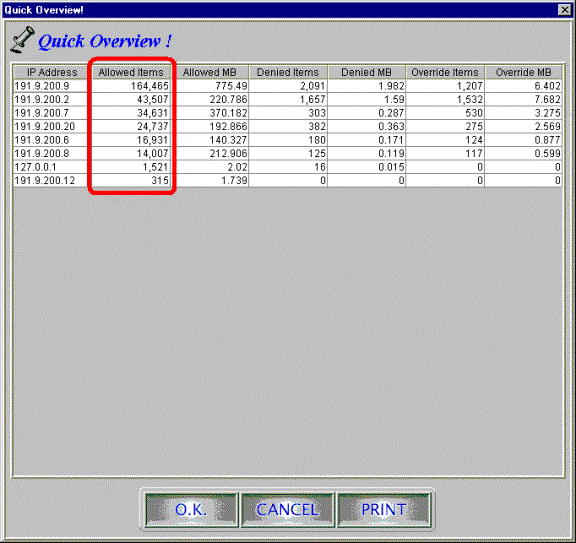Click the Override MB column header
The height and width of the screenshot is (543, 576).
pyautogui.click(x=523, y=72)
